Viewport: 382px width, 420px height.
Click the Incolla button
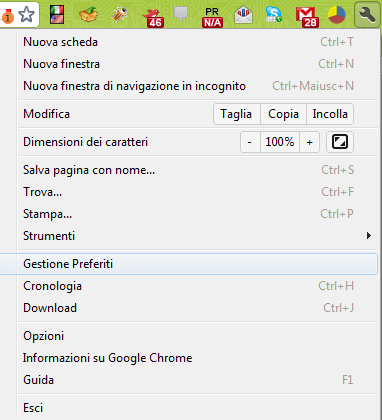(x=330, y=114)
